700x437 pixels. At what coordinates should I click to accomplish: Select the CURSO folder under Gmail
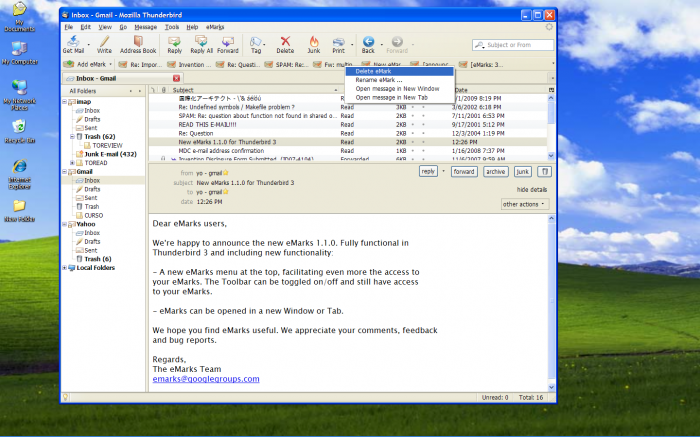(x=93, y=215)
